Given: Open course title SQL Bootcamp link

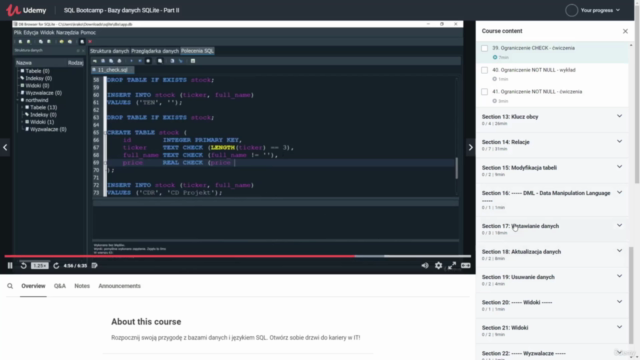Looking at the screenshot, I should [121, 10].
